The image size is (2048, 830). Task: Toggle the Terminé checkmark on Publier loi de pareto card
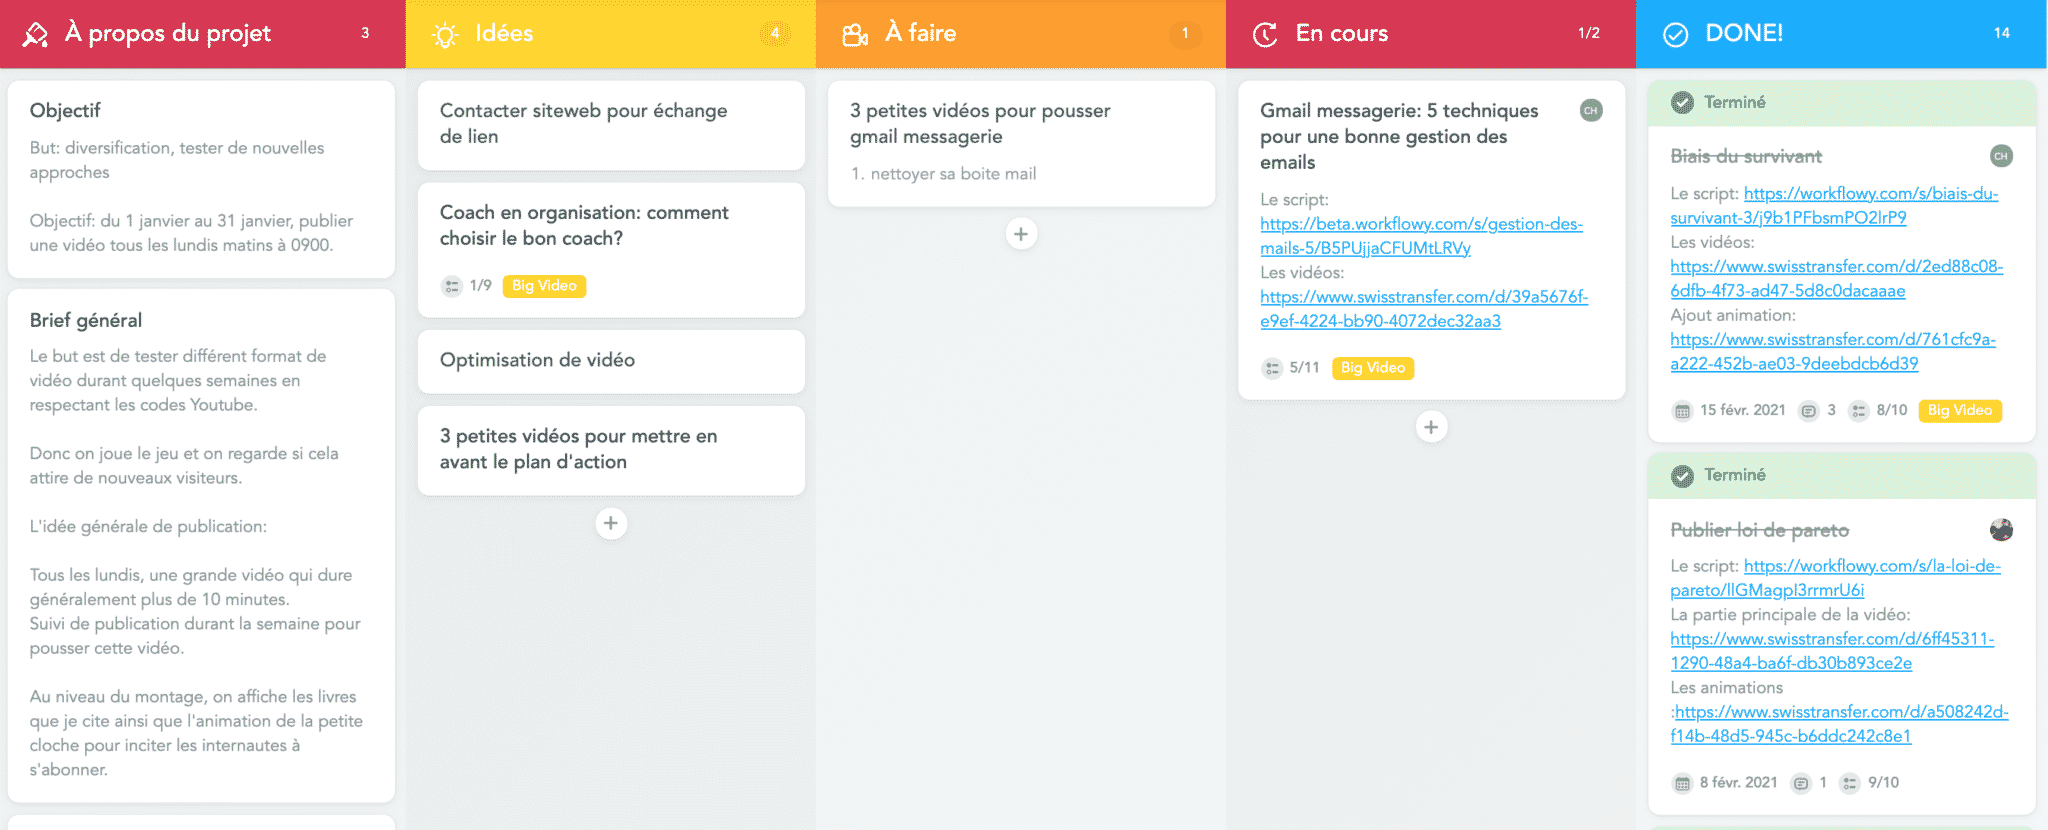pos(1682,475)
